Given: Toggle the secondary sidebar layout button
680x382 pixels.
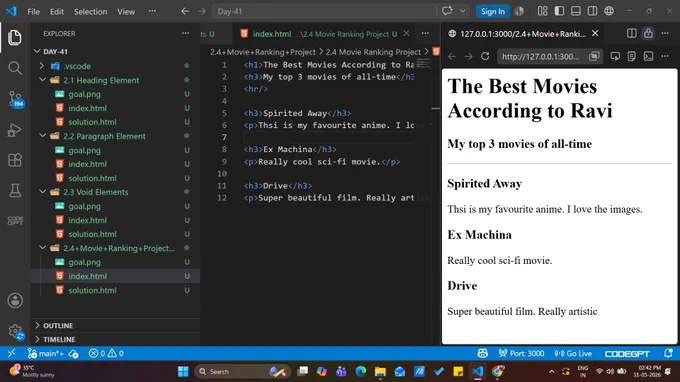Looking at the screenshot, I should (592, 11).
